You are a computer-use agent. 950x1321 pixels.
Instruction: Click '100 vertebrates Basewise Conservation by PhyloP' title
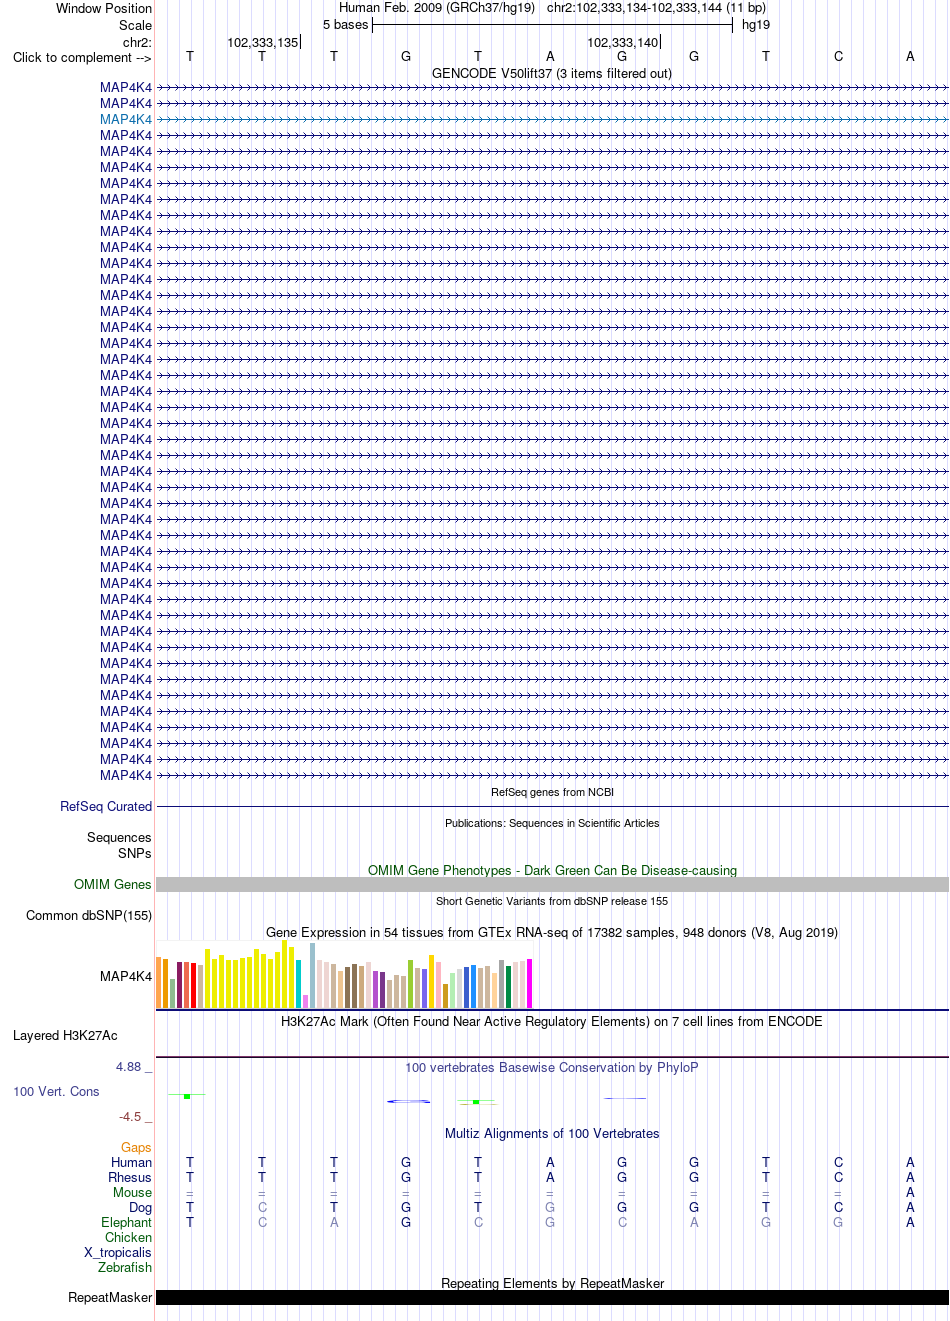click(552, 1067)
